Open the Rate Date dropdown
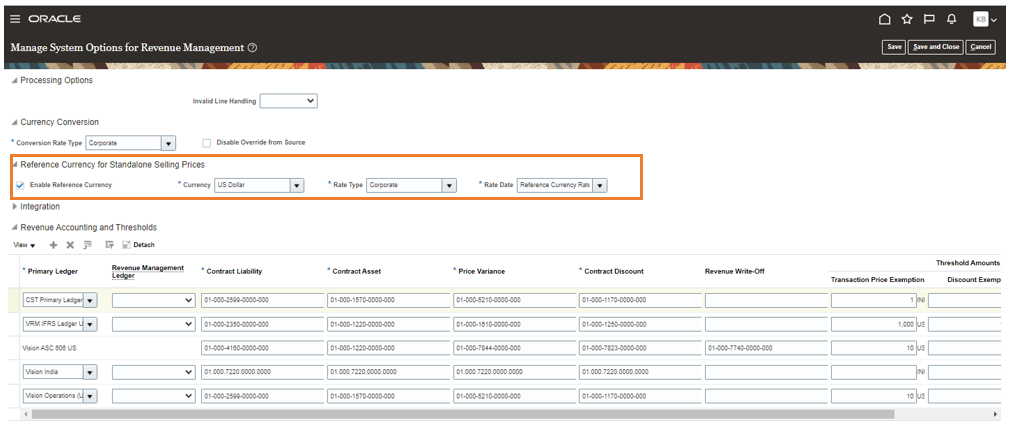The image size is (1010, 430). [x=599, y=185]
